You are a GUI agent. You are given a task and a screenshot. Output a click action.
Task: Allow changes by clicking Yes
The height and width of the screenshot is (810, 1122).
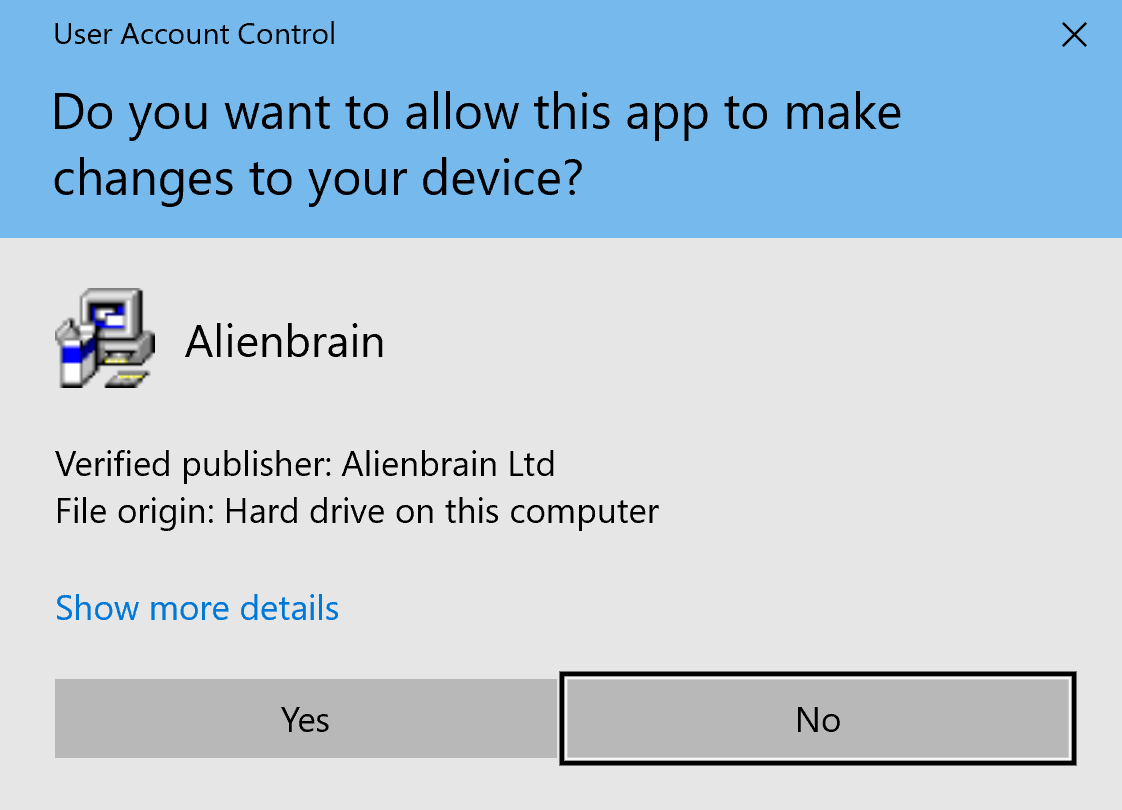click(x=306, y=718)
